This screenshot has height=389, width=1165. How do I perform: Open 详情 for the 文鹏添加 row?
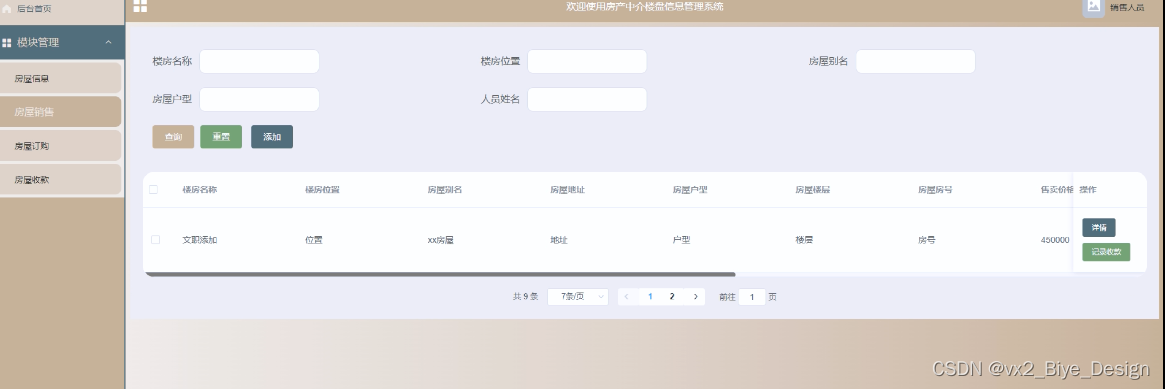[1099, 228]
